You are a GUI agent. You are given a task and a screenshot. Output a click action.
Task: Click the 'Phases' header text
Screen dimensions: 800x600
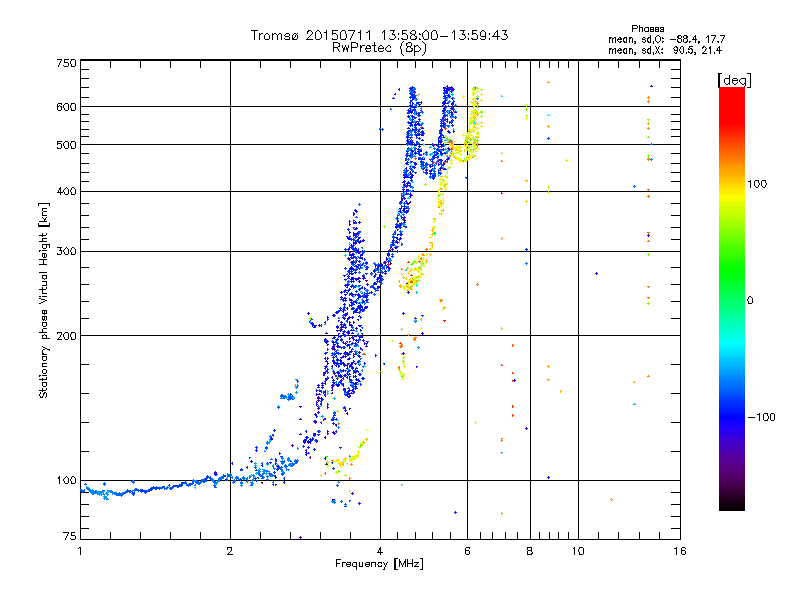pos(647,29)
